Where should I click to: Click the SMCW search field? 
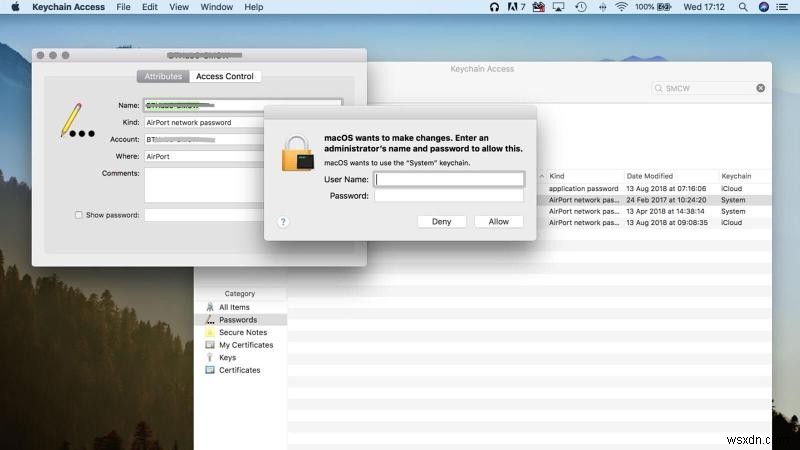[709, 88]
